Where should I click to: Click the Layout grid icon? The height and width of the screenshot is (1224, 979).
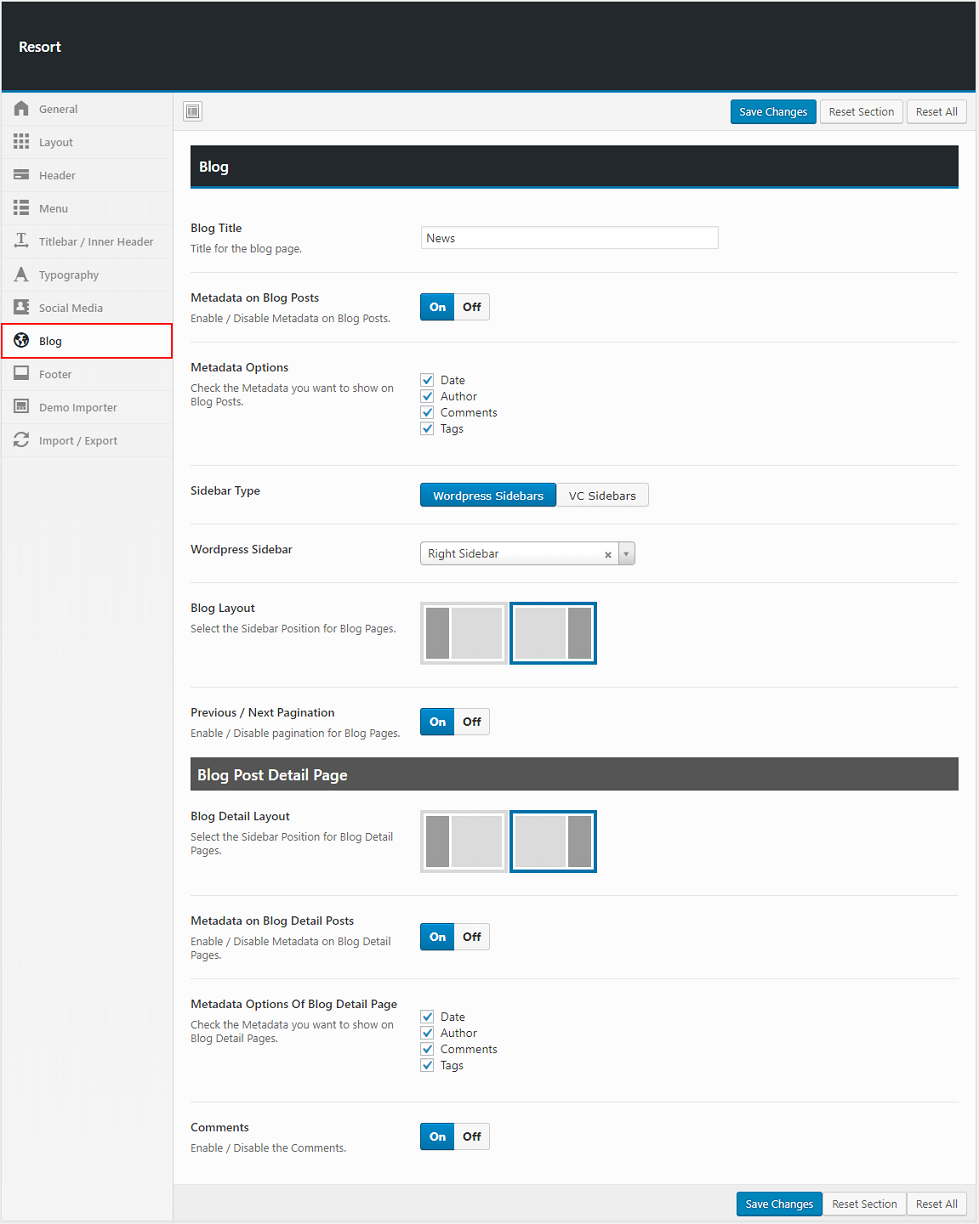point(21,142)
